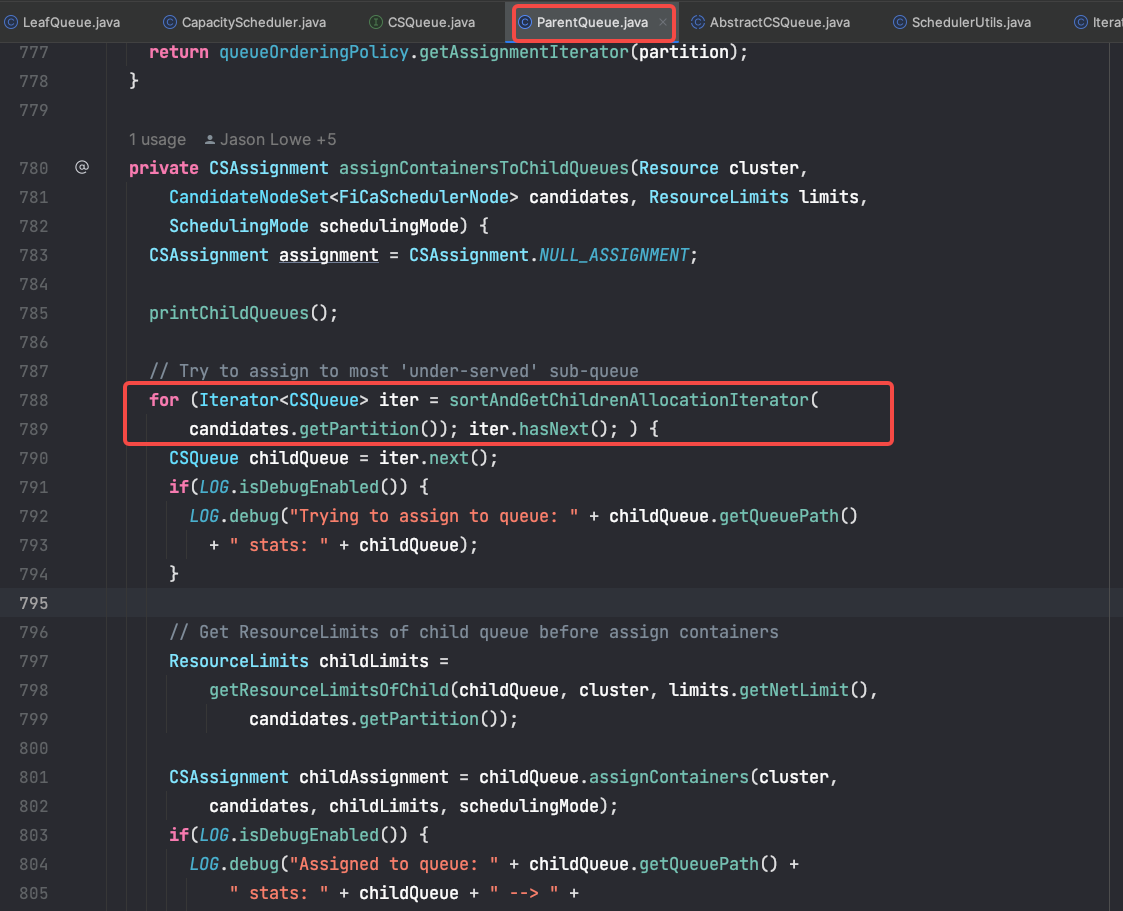Close the ParentQueue.java tab

(x=662, y=22)
